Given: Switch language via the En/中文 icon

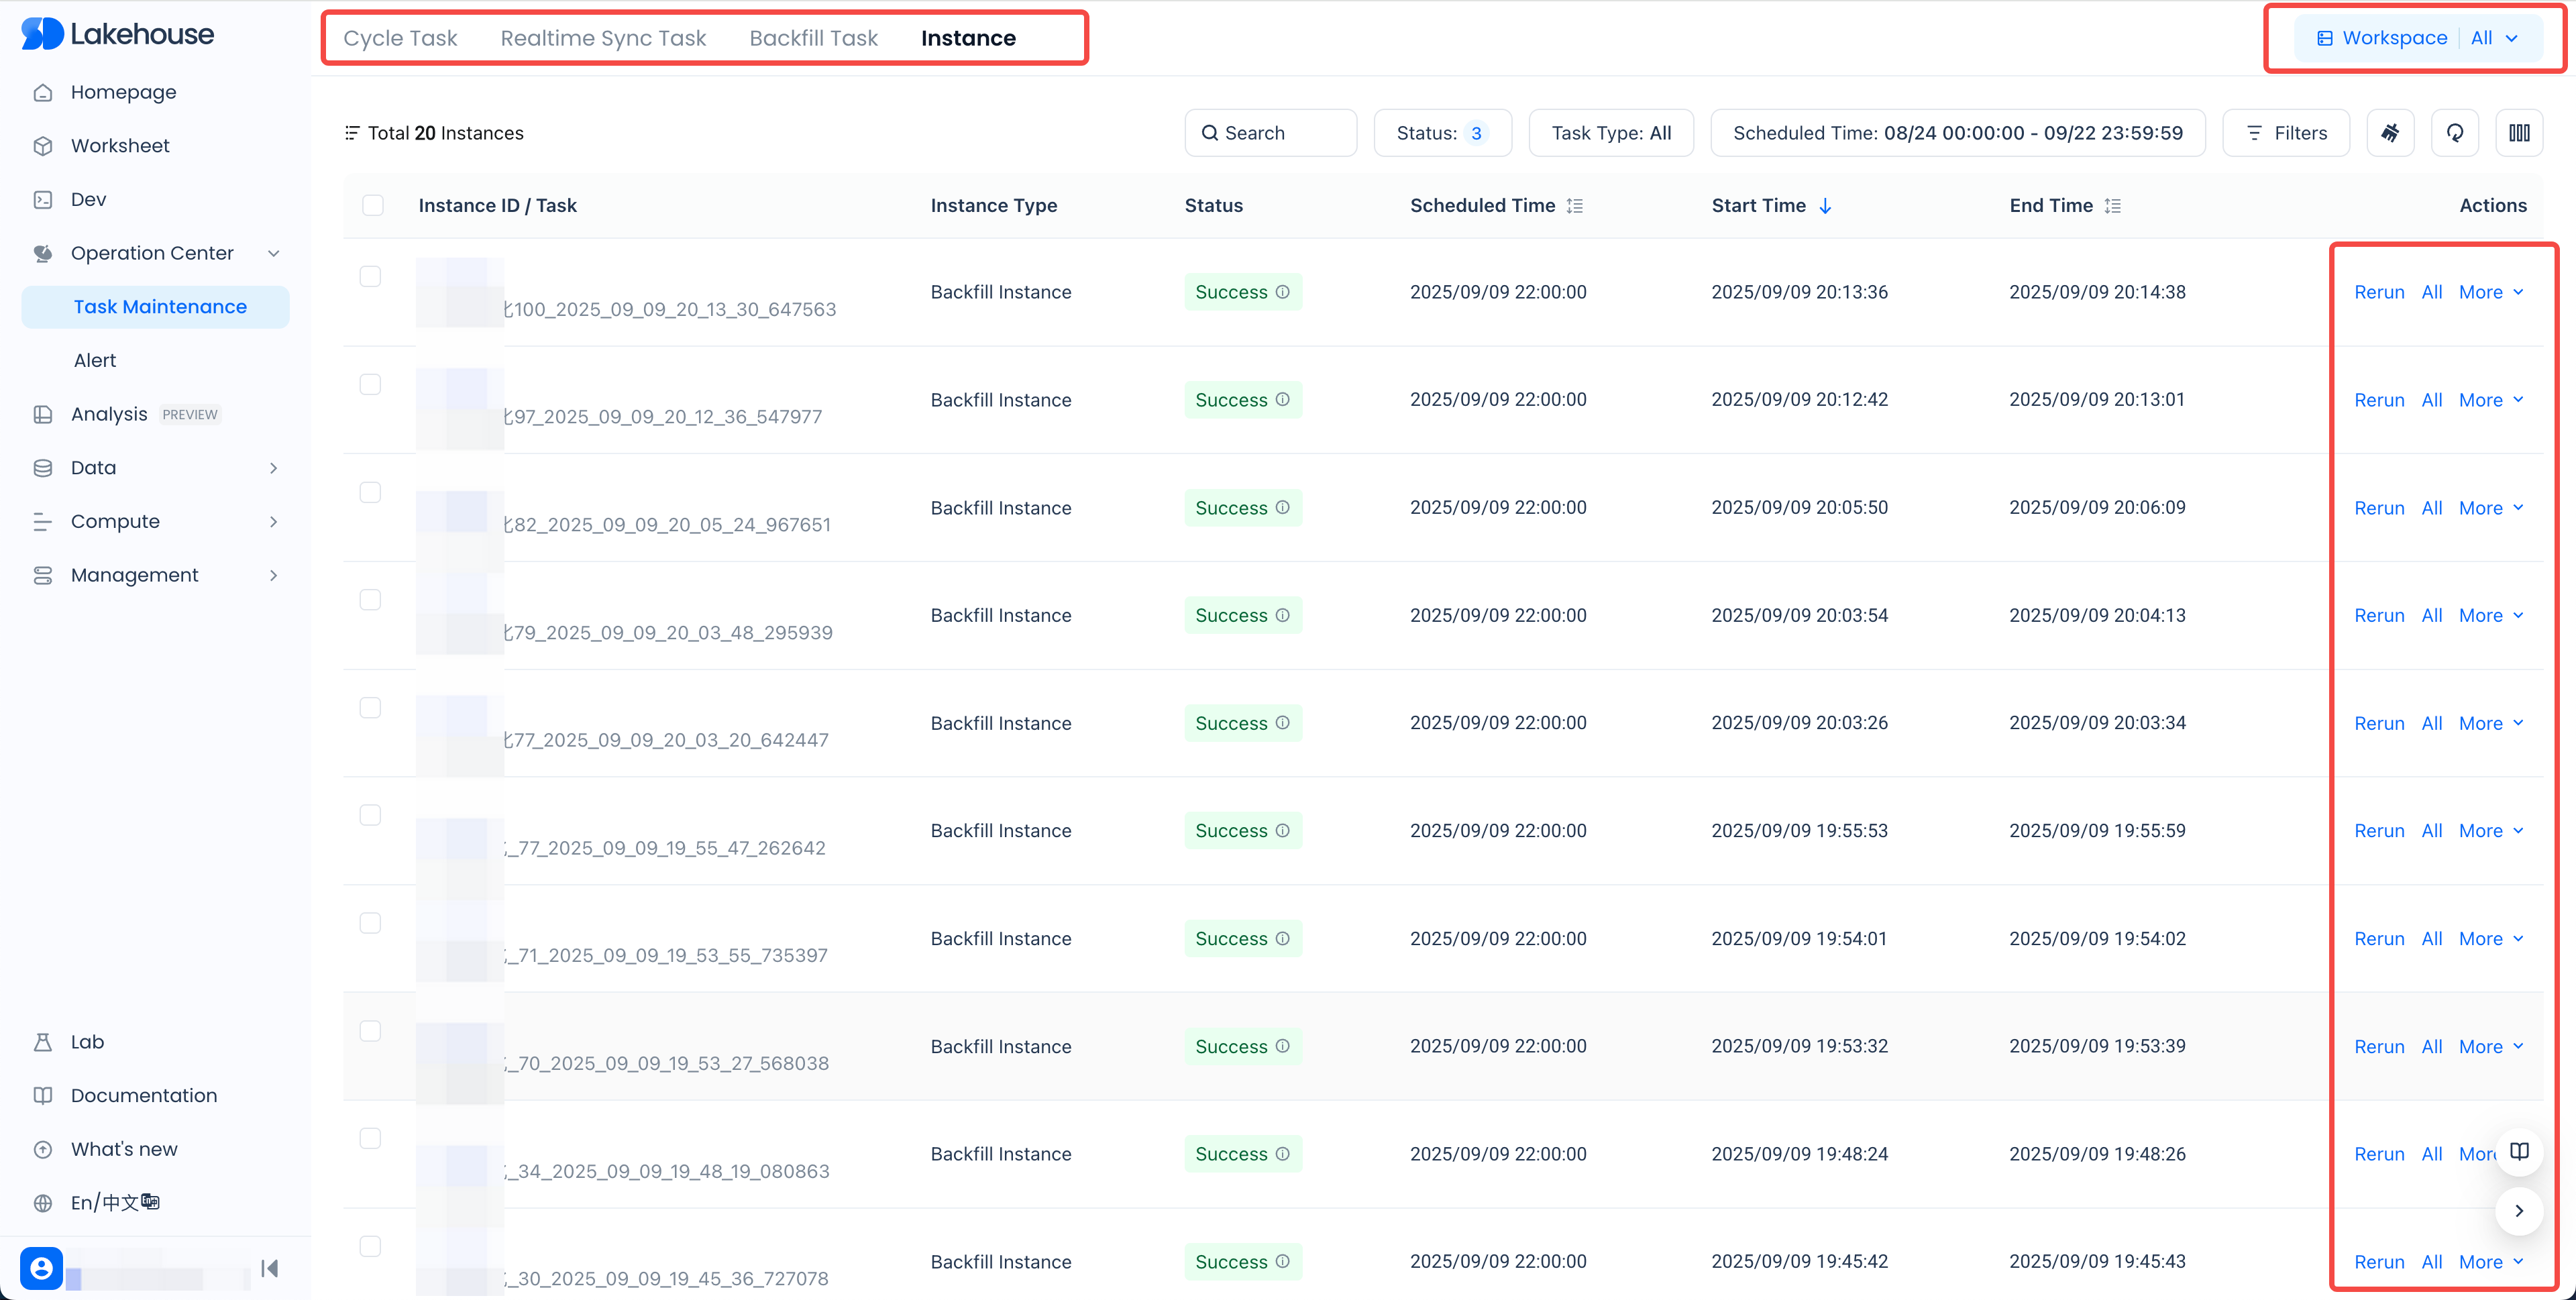Looking at the screenshot, I should [x=150, y=1202].
